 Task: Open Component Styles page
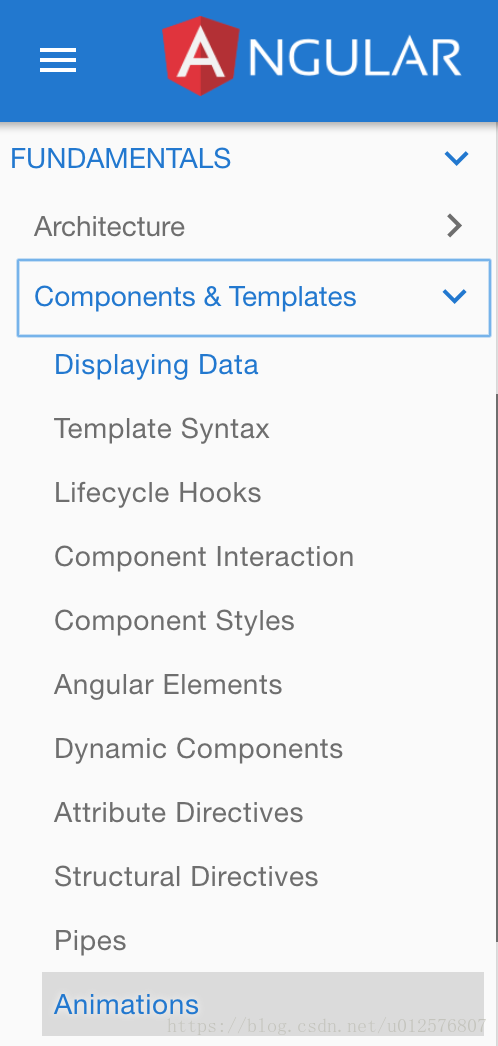[x=174, y=621]
